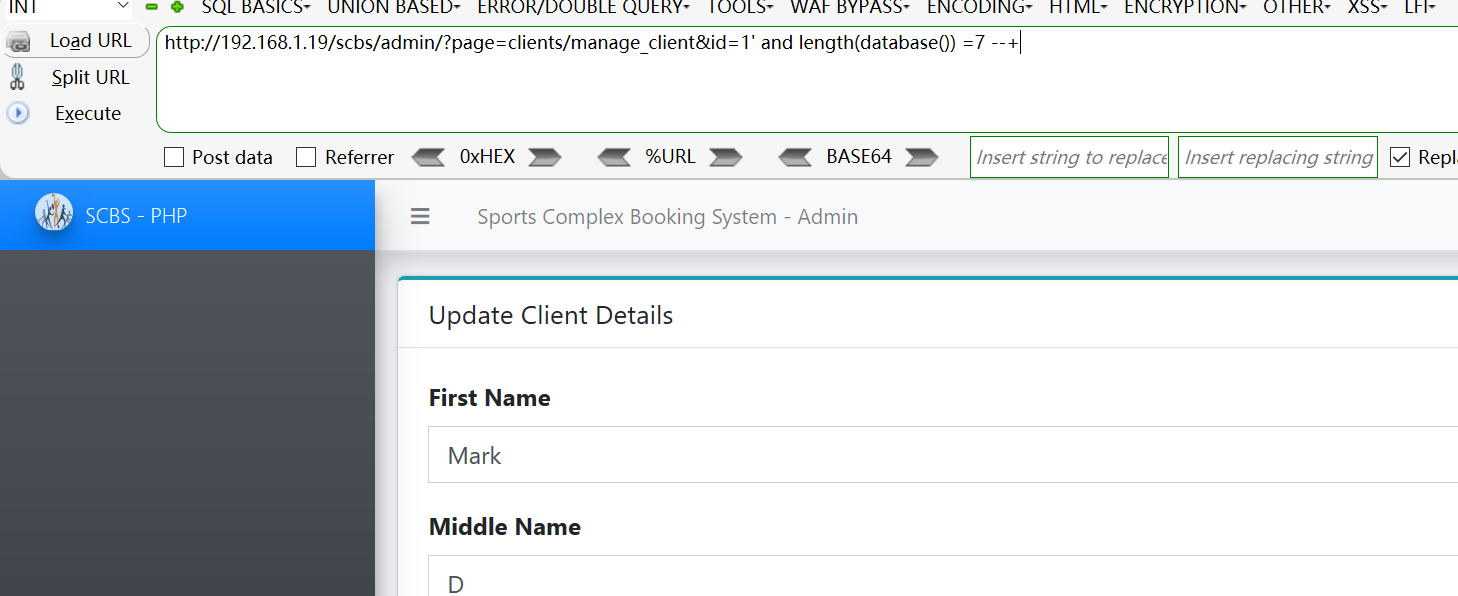Image resolution: width=1458 pixels, height=596 pixels.
Task: Open the ENCODING menu
Action: point(980,7)
